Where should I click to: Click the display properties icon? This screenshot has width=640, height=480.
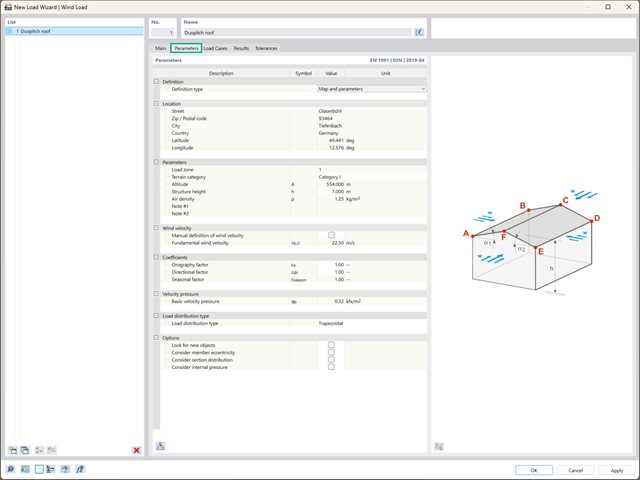click(51, 469)
